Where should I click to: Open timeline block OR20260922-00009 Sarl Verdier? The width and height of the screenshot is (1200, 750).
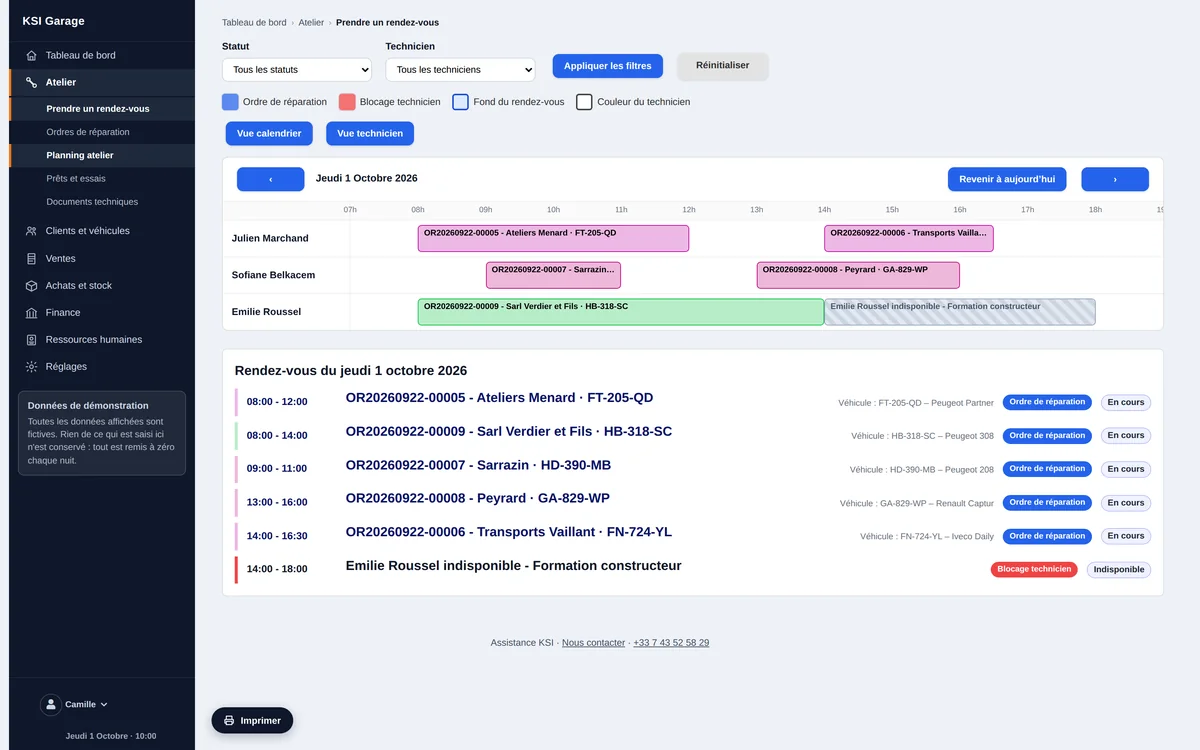coord(621,312)
